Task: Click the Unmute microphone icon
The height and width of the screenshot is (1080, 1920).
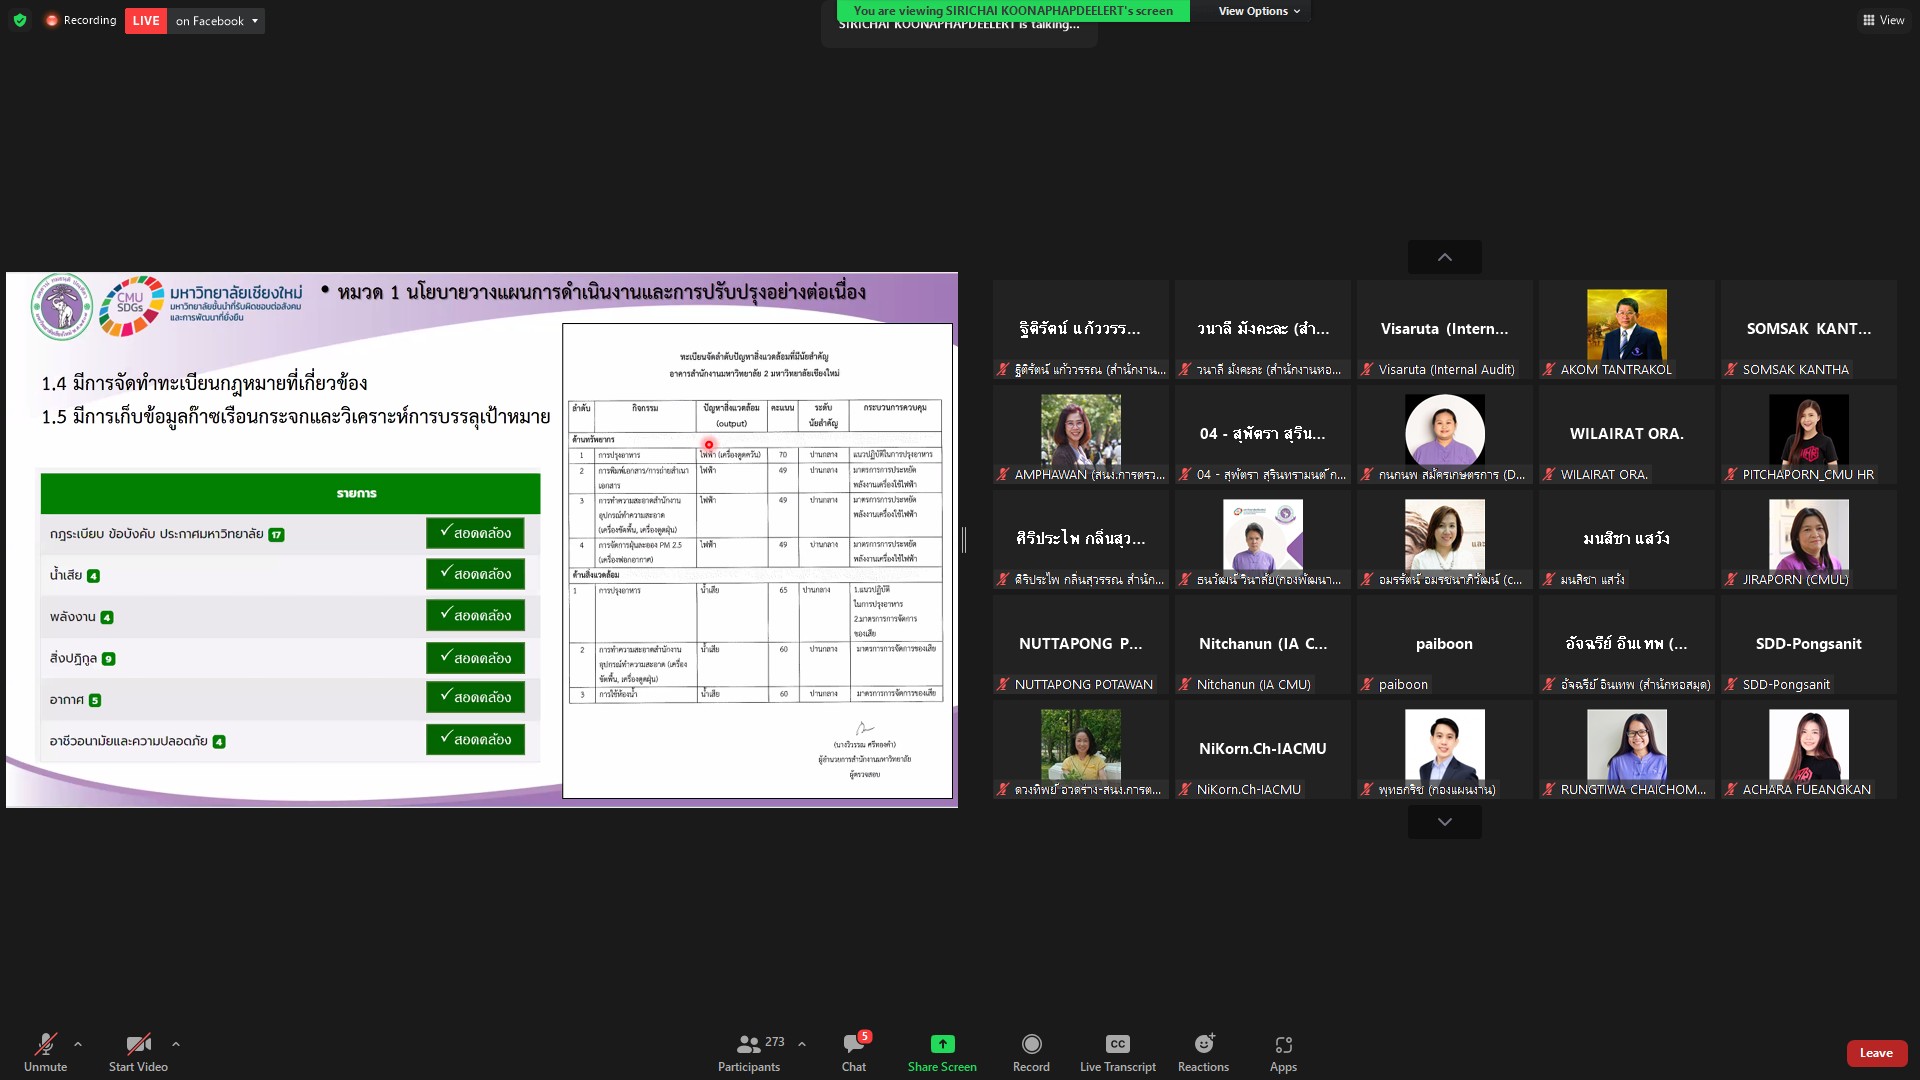Action: pos(45,1045)
